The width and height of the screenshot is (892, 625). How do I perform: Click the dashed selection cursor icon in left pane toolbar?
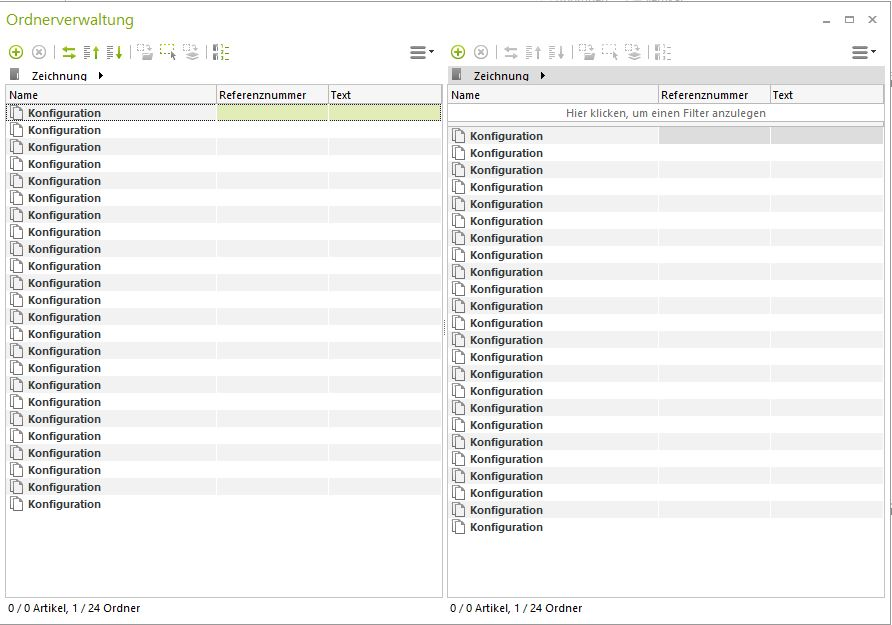click(x=168, y=52)
